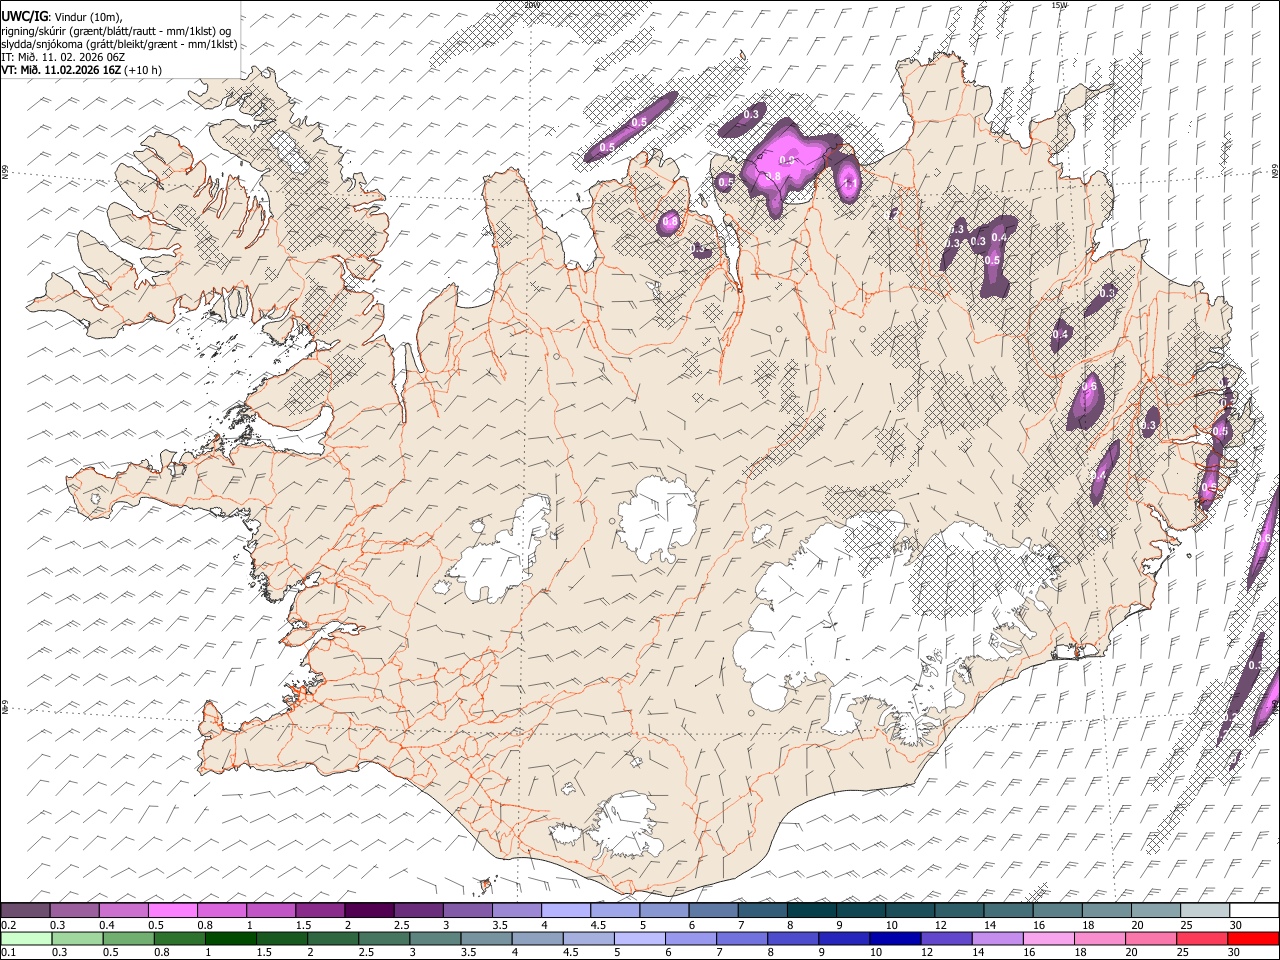Pick the lower legend swatch between 0.3 and 0.5

[x=77, y=938]
